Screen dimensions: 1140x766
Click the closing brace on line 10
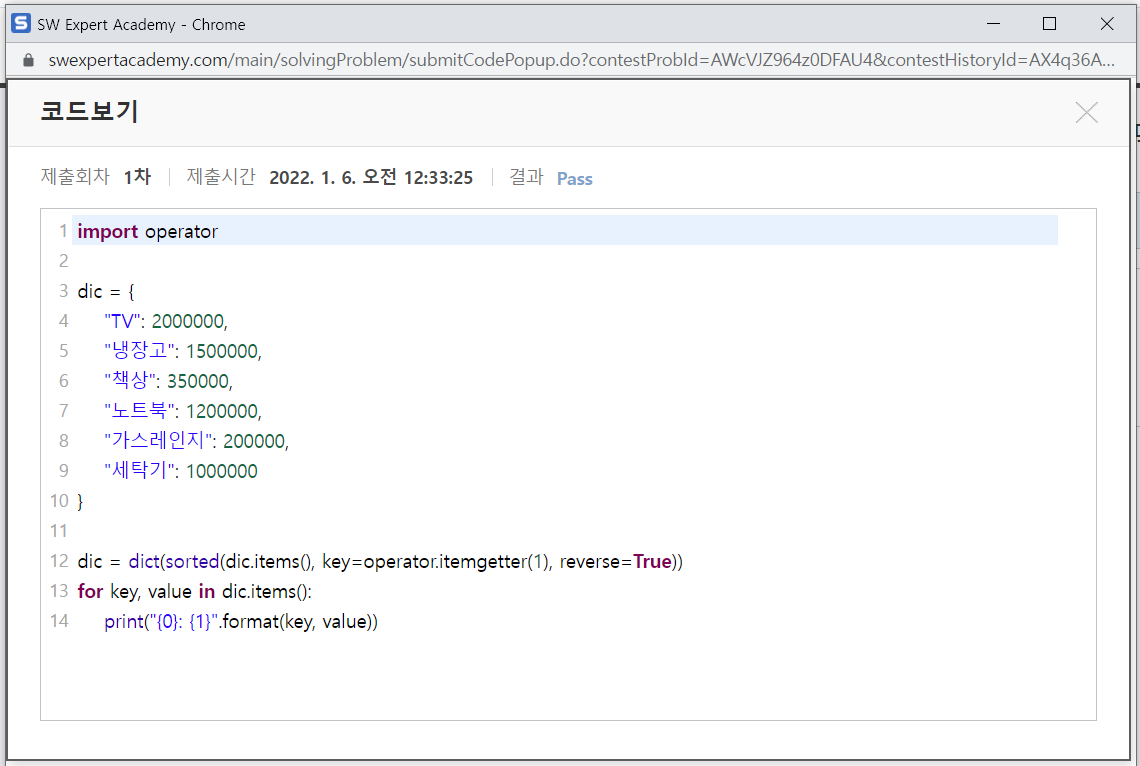[x=80, y=501]
